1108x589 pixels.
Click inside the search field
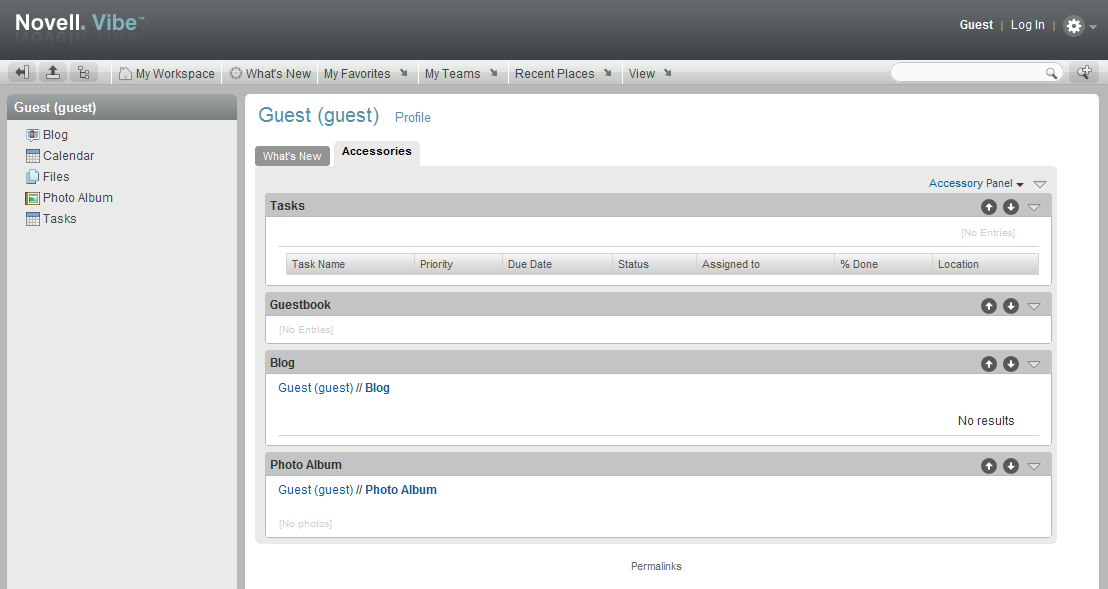coord(965,71)
